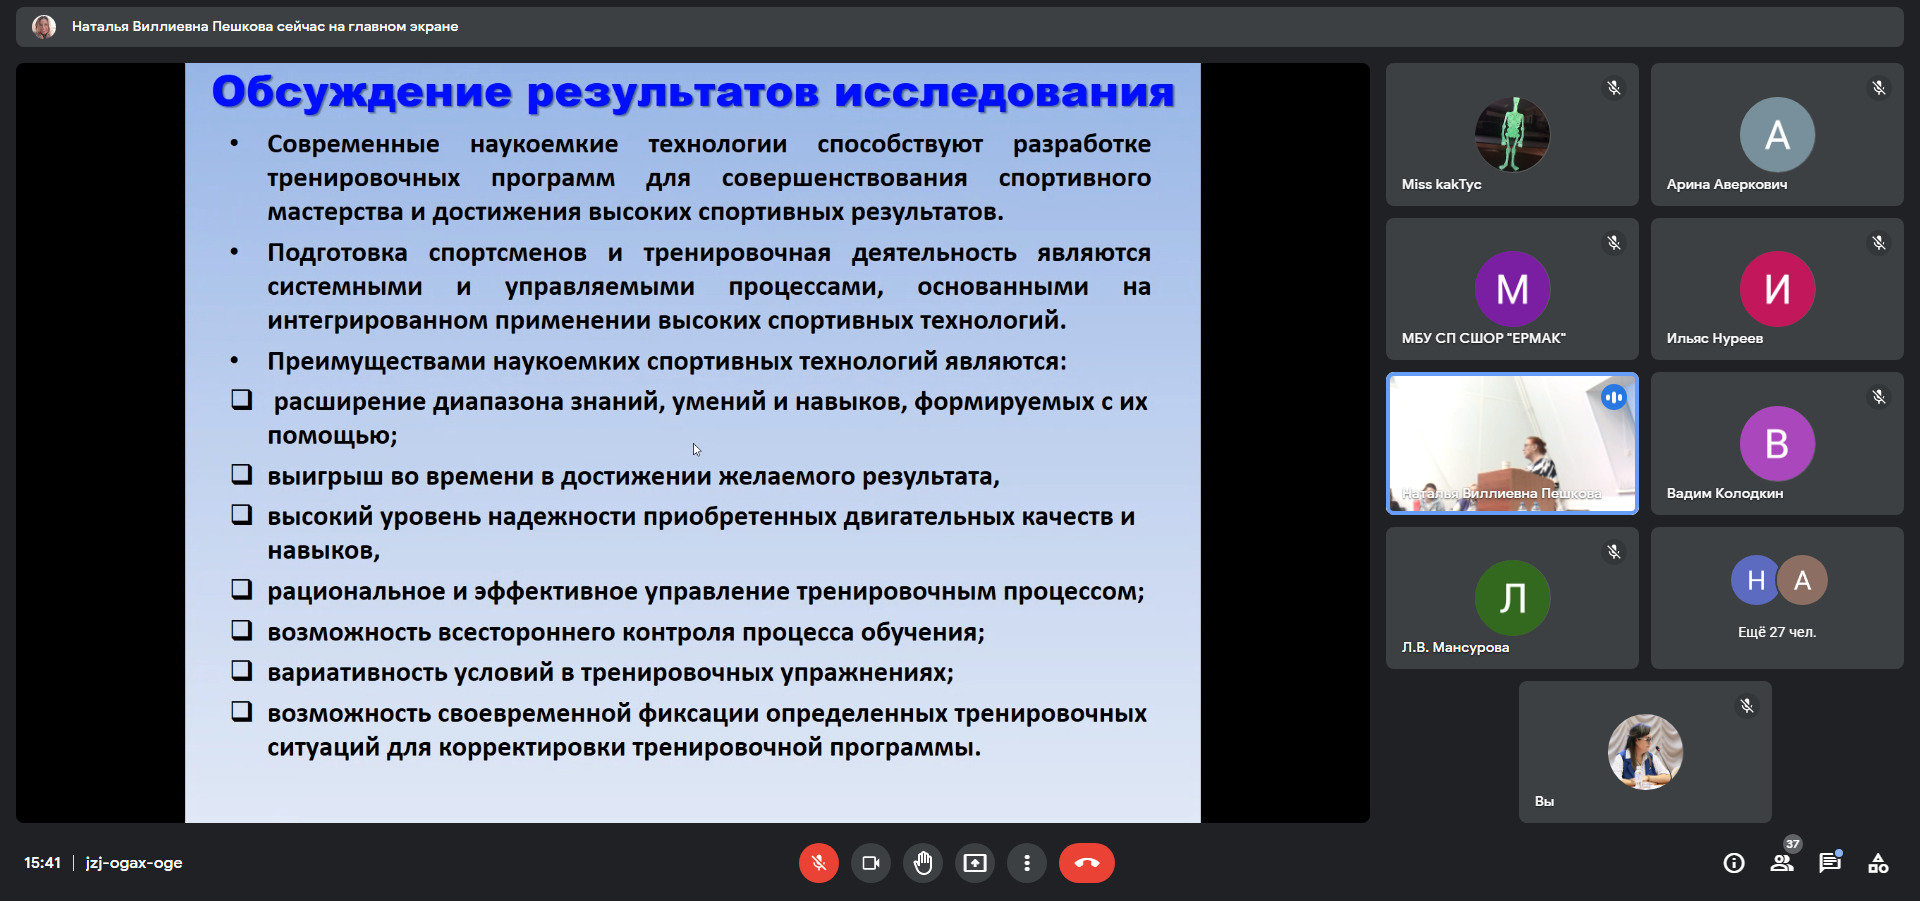Open meeting details info icon
This screenshot has width=1920, height=901.
1734,863
